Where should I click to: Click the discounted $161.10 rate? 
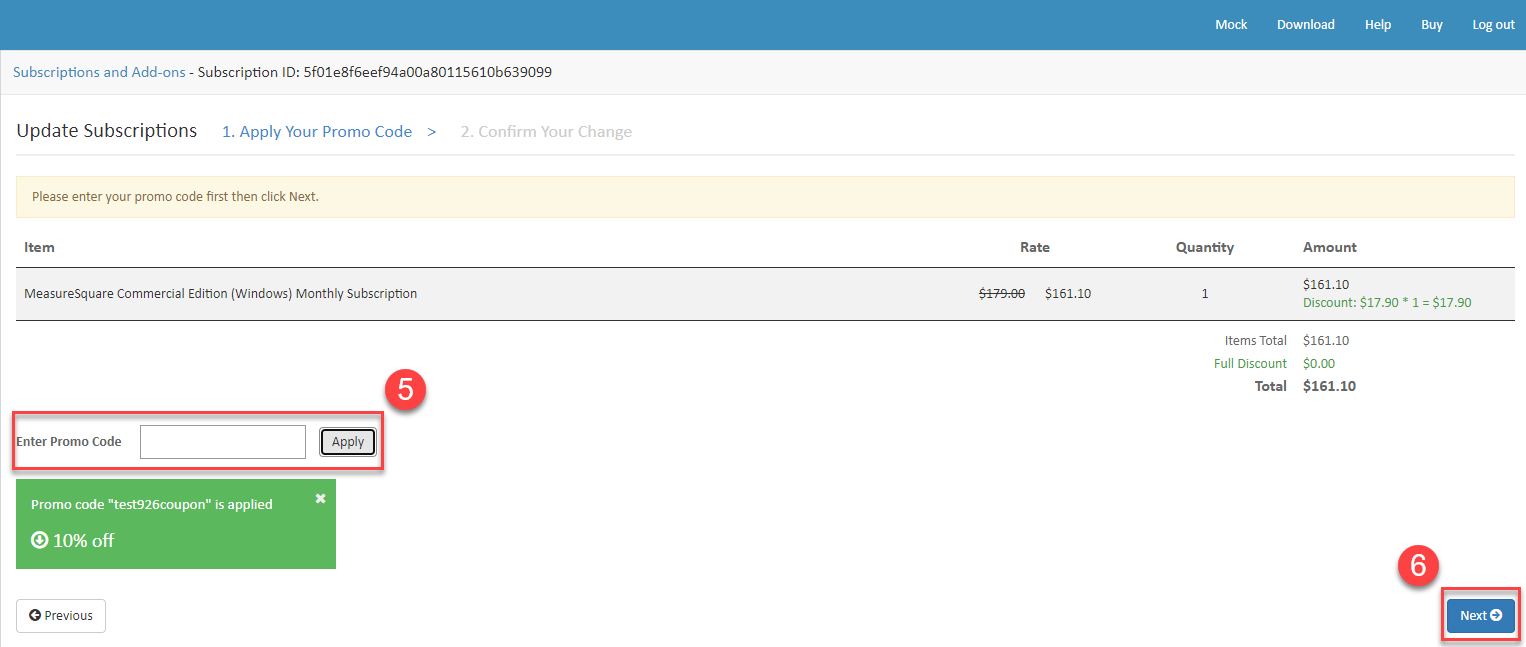click(1068, 294)
